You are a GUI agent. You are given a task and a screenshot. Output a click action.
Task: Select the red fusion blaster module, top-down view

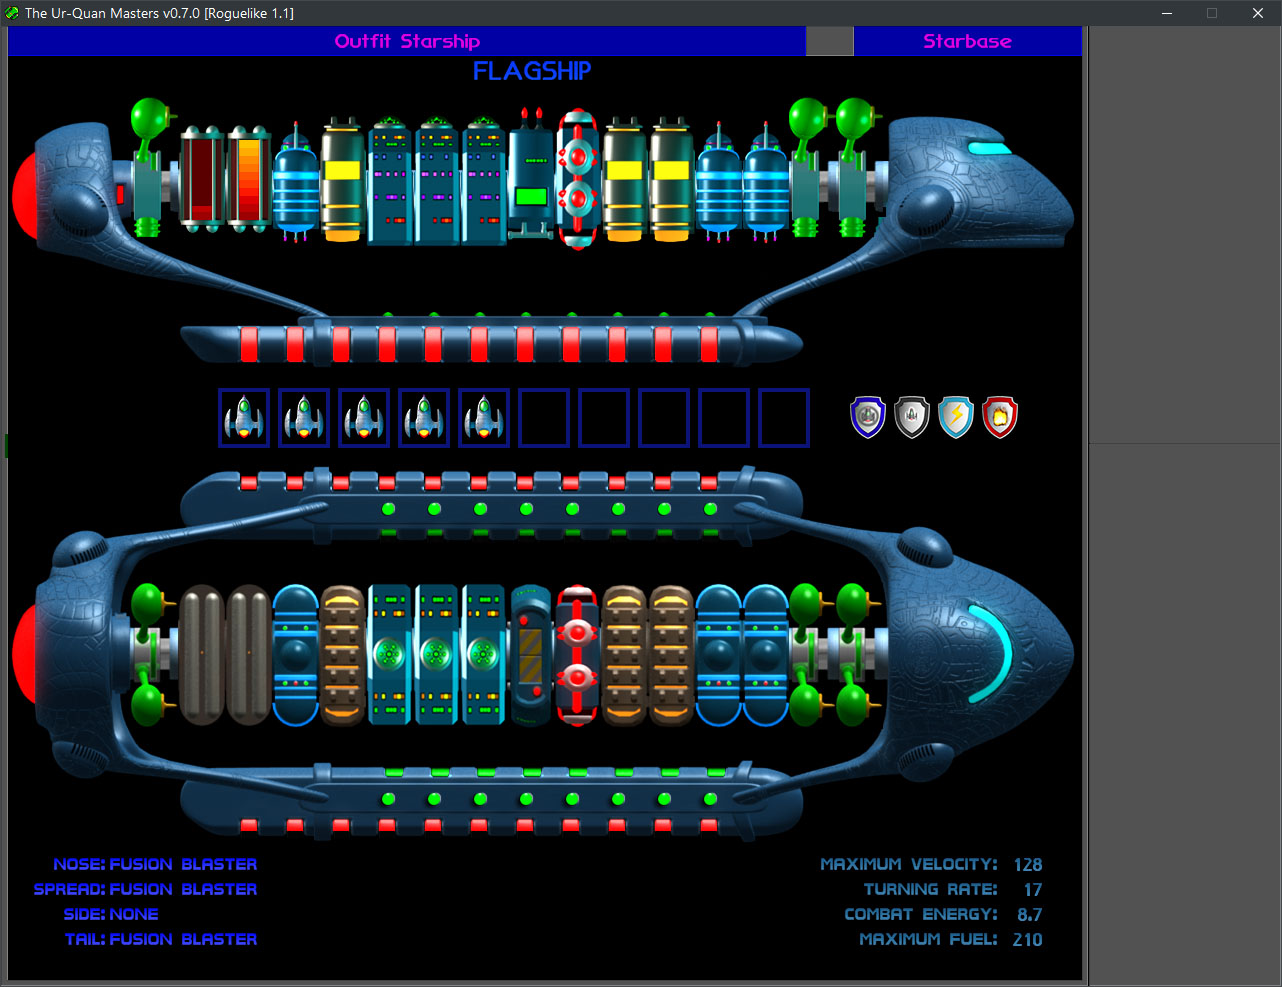tap(577, 655)
